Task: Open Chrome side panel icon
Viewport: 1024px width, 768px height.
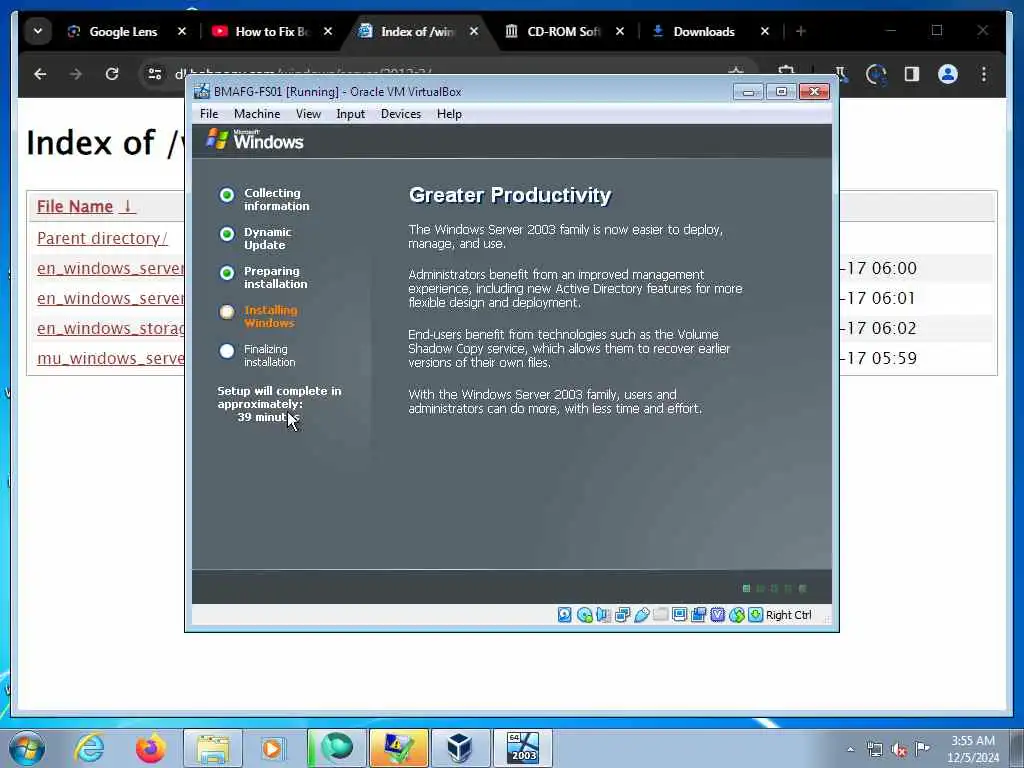Action: [912, 74]
